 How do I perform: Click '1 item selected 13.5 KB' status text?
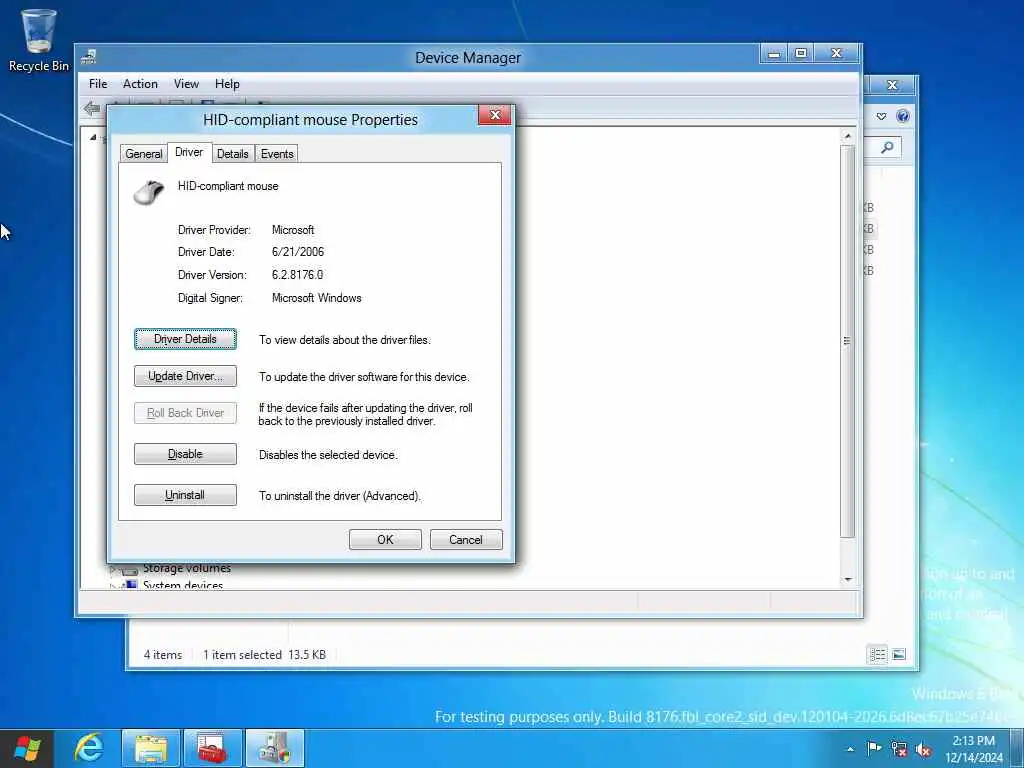(264, 654)
